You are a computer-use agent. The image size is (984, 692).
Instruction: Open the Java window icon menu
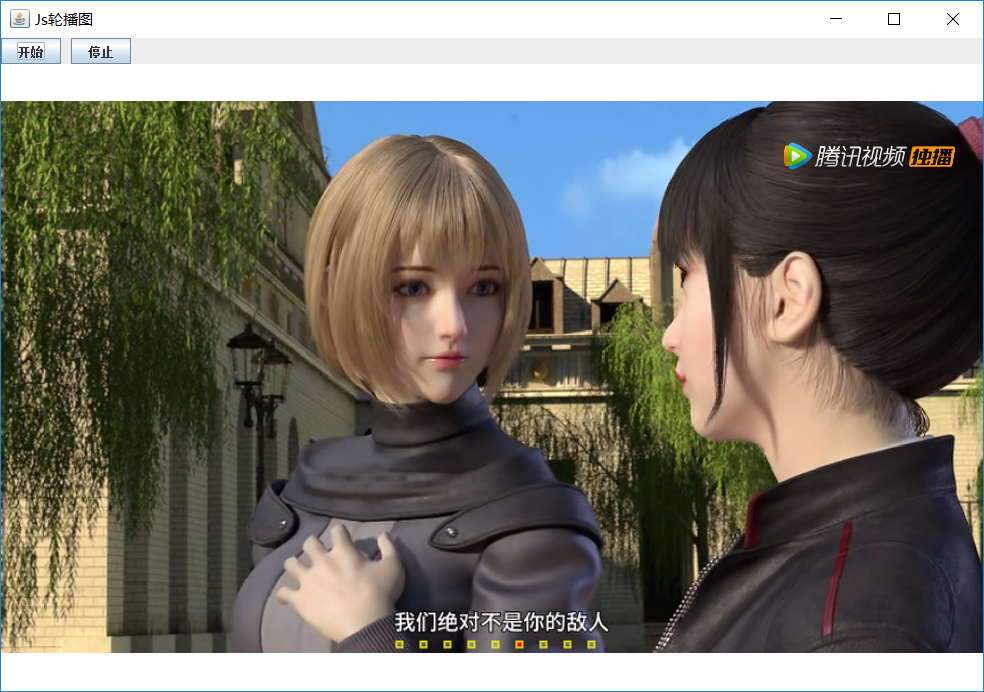[x=19, y=19]
